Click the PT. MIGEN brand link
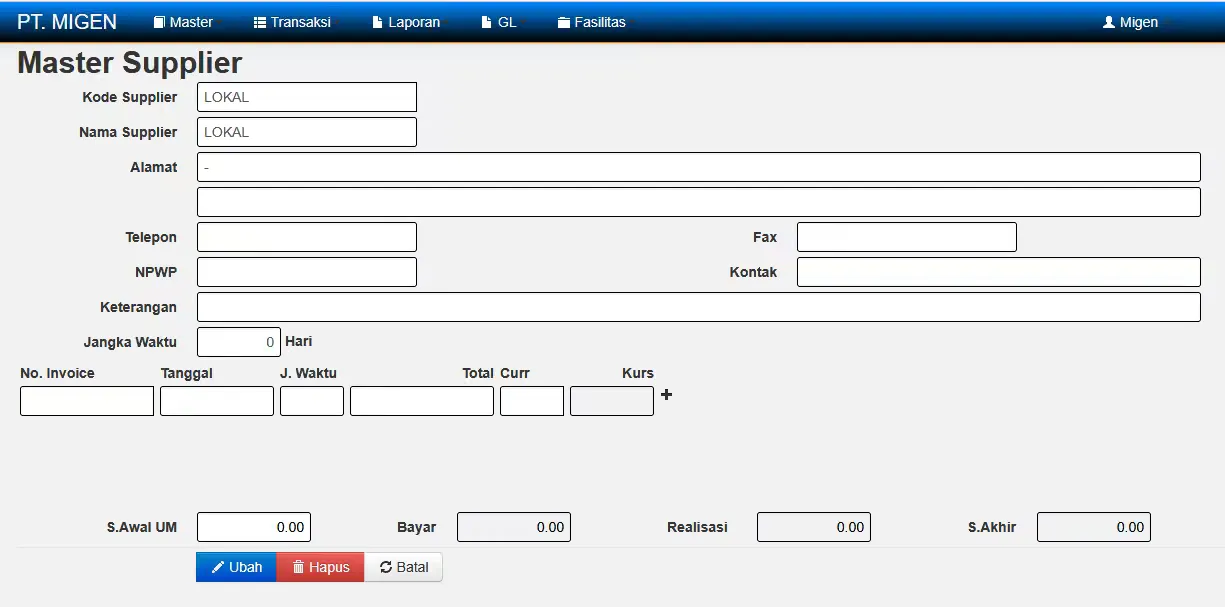The height and width of the screenshot is (607, 1225). coord(67,22)
